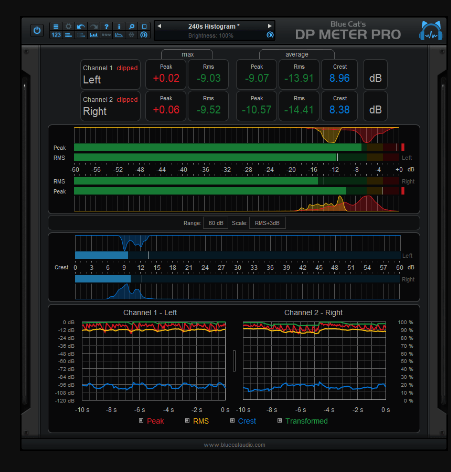Viewport: 451px width, 472px height.
Task: Click average Peak value '-9.07'
Action: point(257,78)
